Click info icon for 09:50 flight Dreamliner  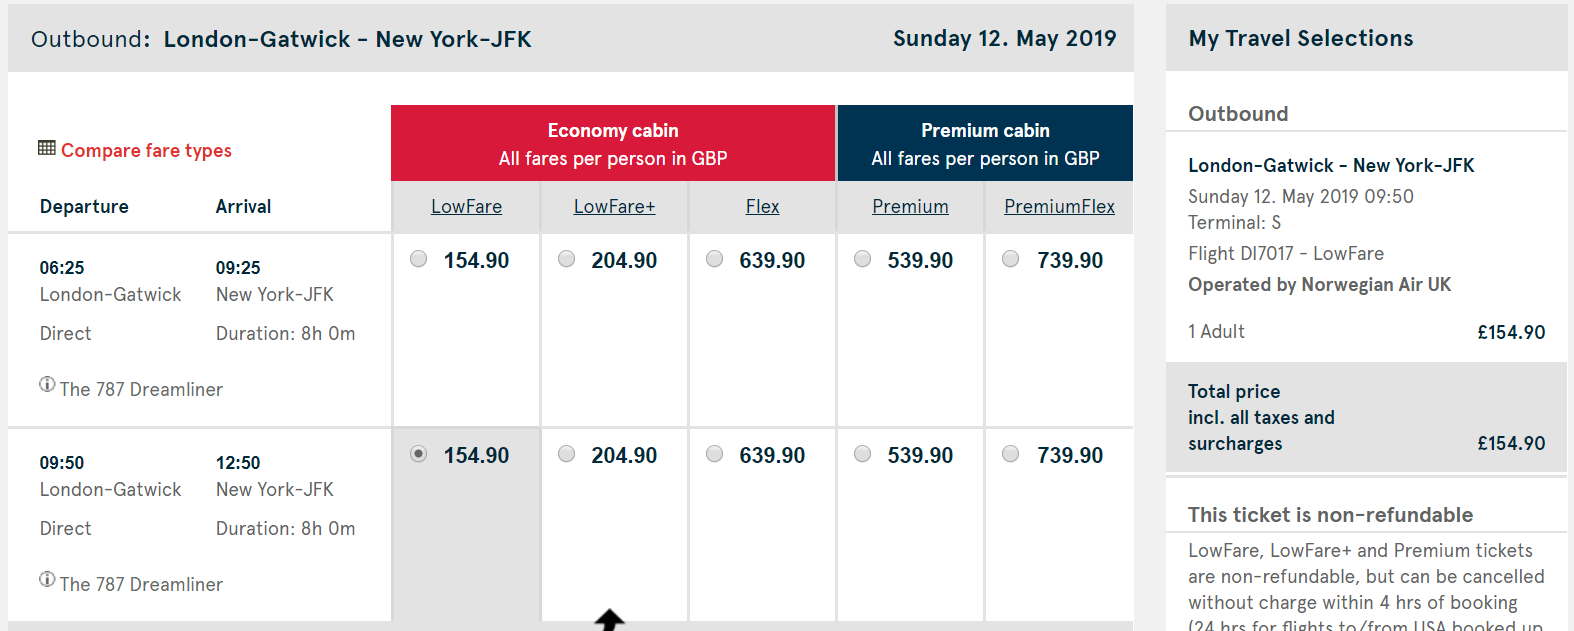pyautogui.click(x=47, y=579)
